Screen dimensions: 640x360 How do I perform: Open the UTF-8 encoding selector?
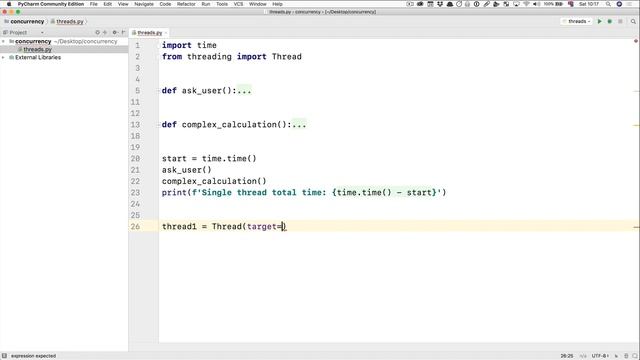pyautogui.click(x=600, y=356)
